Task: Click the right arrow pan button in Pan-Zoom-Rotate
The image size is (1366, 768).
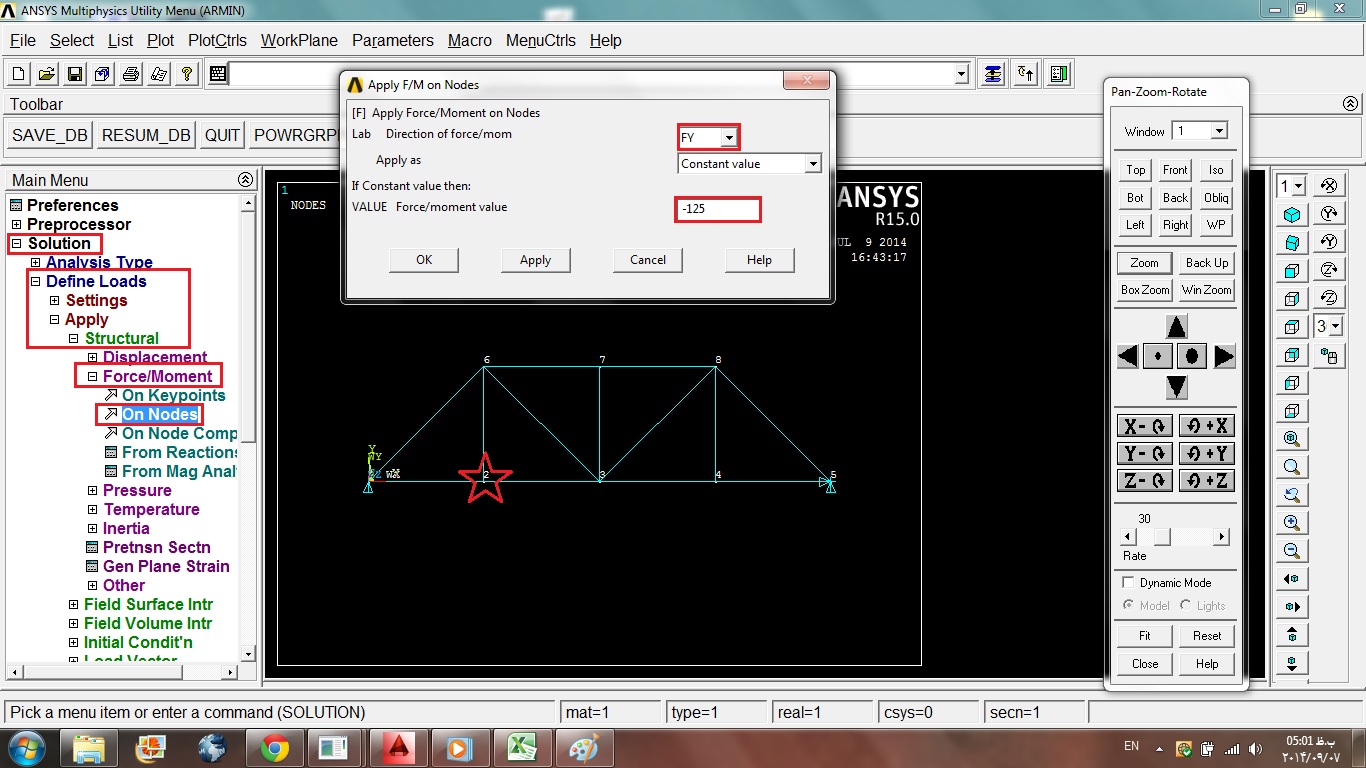Action: point(1225,356)
